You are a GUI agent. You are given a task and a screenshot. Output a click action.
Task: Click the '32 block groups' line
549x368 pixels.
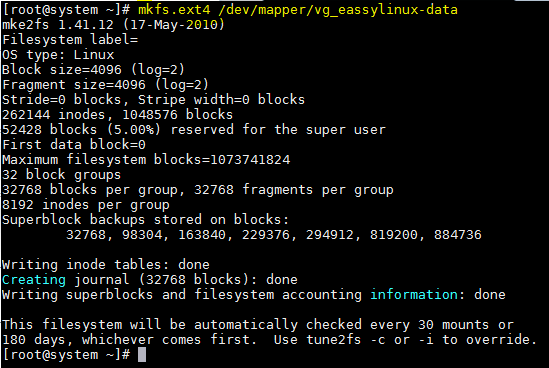(61, 174)
